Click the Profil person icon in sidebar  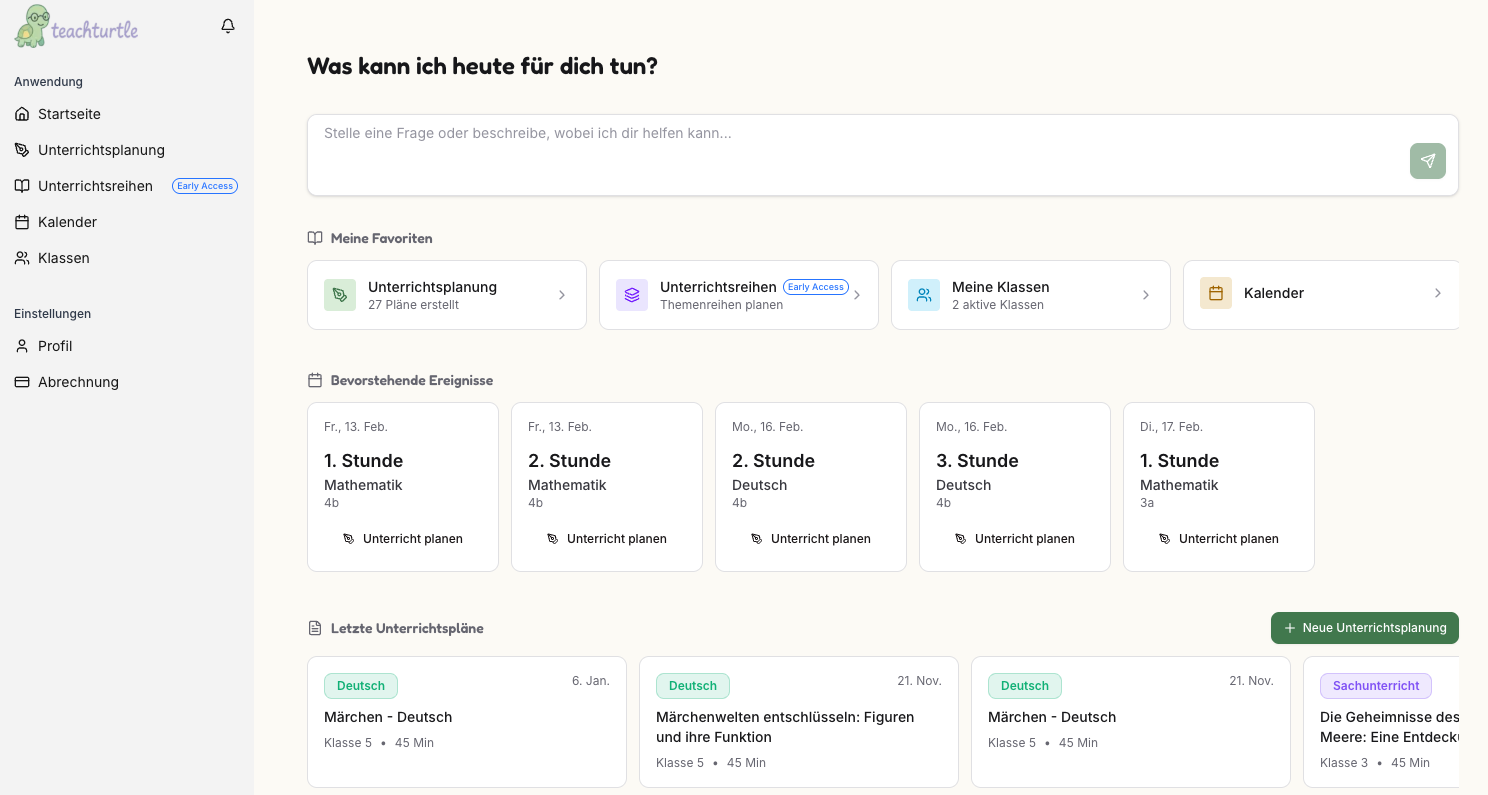[22, 346]
